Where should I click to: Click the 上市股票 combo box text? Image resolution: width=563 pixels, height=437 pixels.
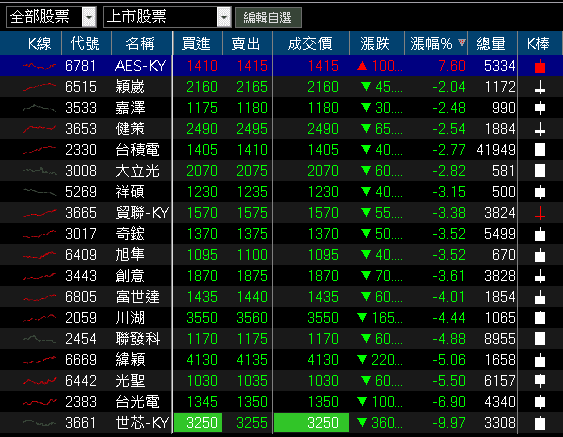[x=137, y=17]
